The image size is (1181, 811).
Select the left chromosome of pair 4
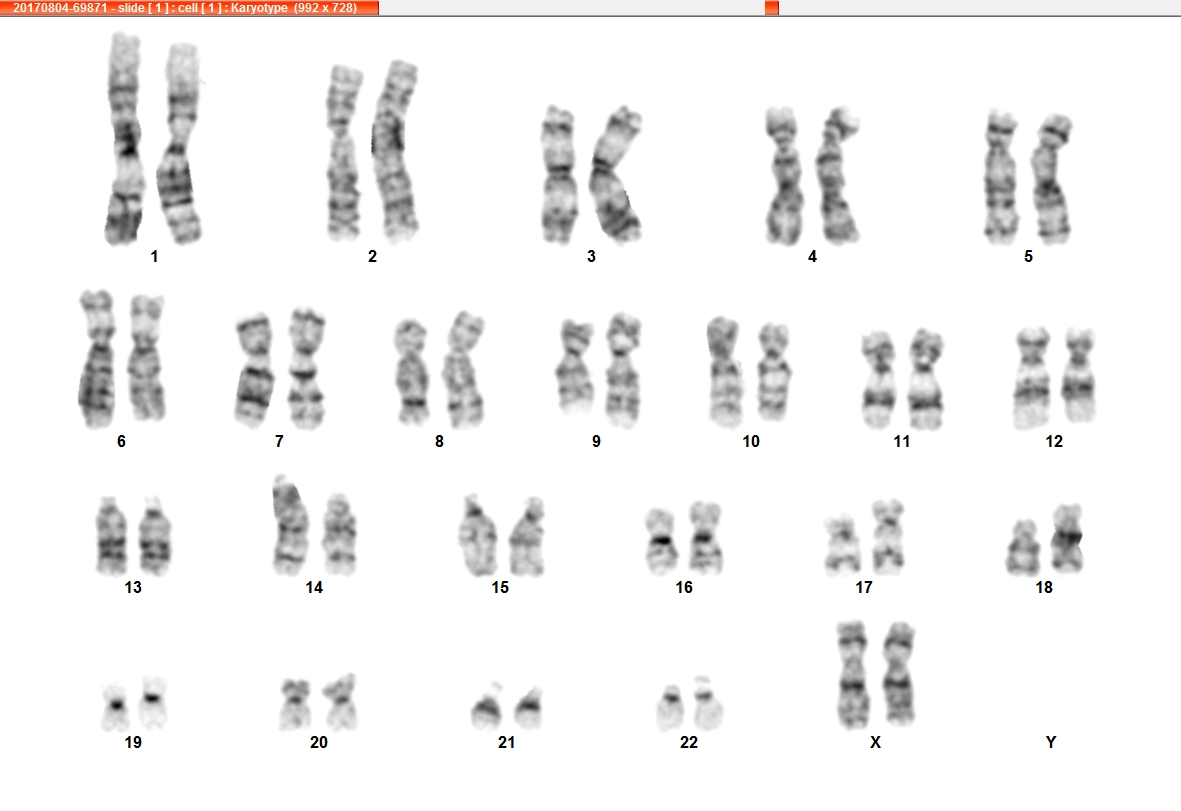tap(784, 177)
